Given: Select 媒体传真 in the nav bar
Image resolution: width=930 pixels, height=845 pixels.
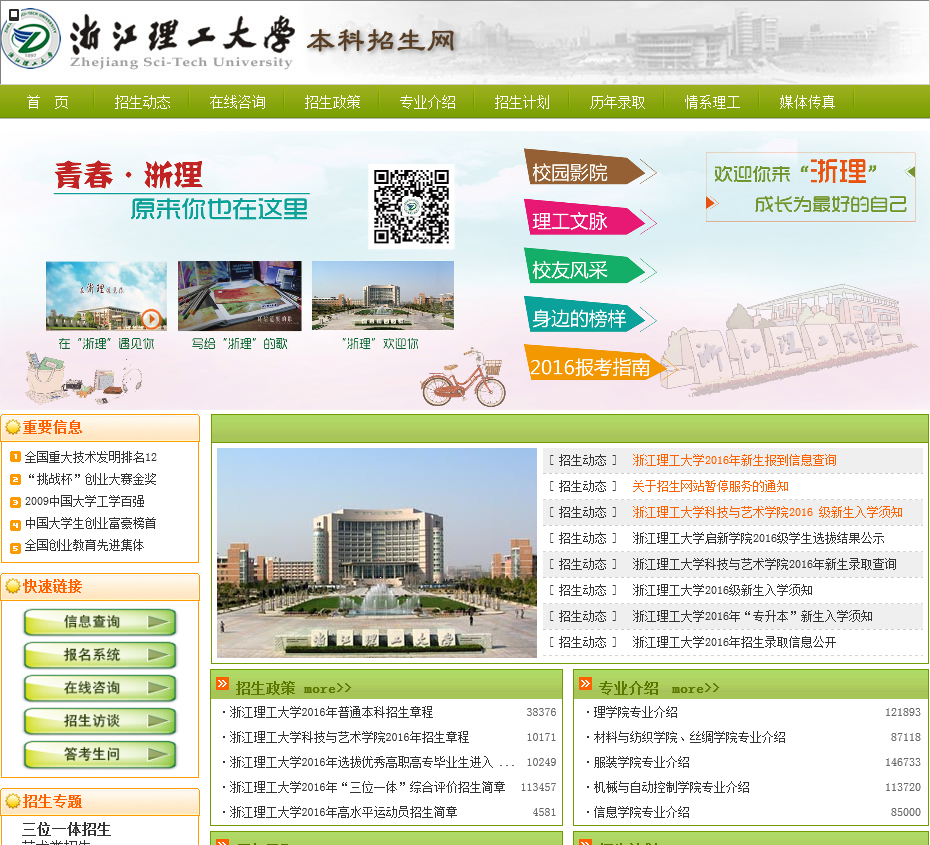Looking at the screenshot, I should point(807,102).
